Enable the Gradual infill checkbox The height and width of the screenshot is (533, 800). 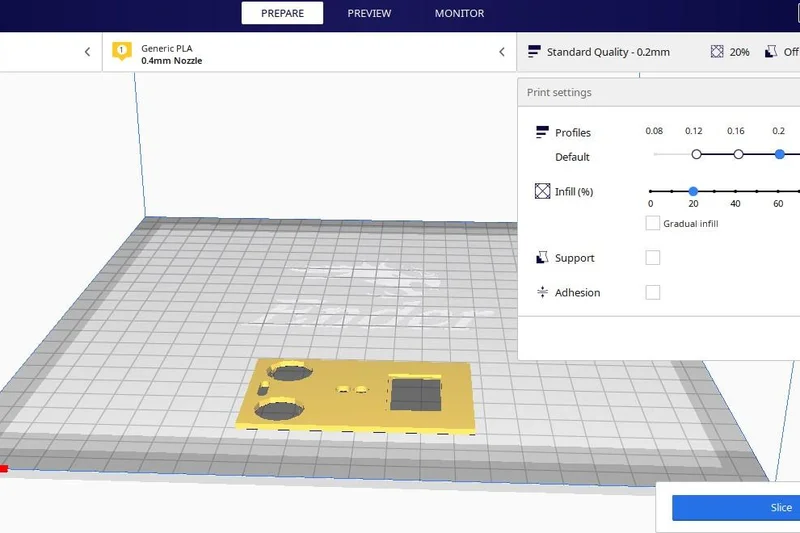click(653, 223)
